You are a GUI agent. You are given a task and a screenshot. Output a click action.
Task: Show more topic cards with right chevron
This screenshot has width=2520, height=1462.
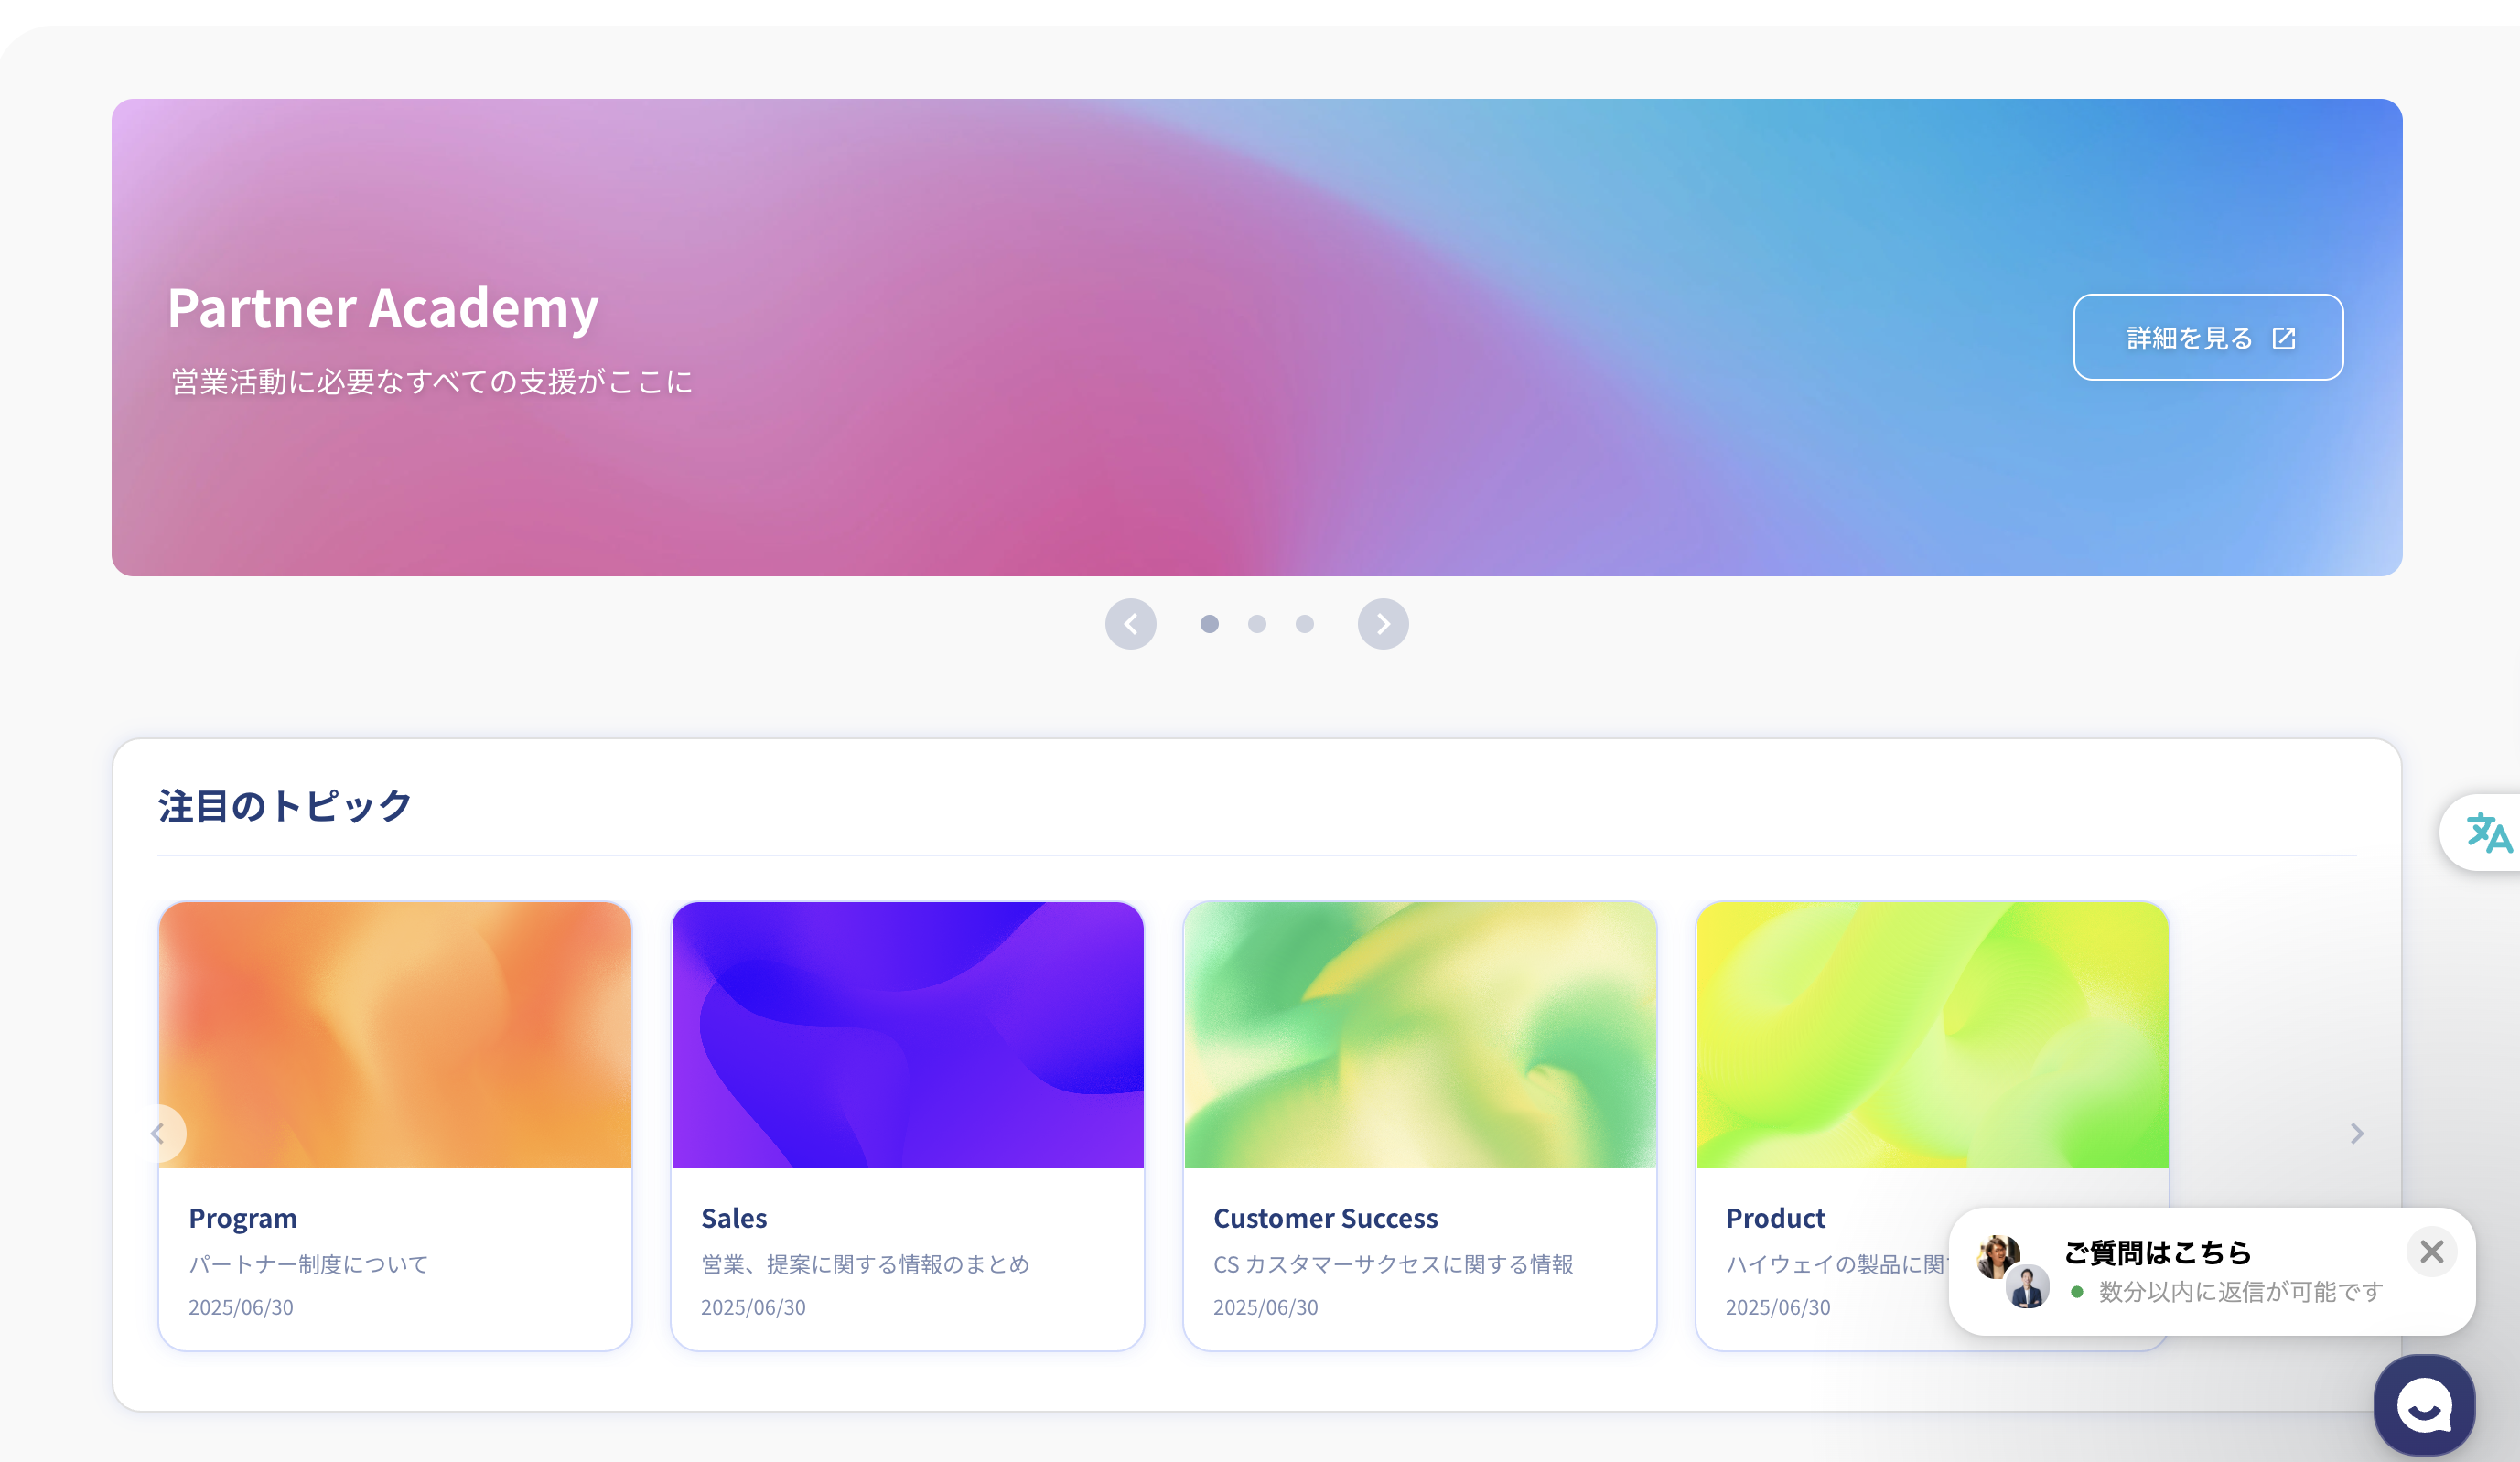2356,1133
